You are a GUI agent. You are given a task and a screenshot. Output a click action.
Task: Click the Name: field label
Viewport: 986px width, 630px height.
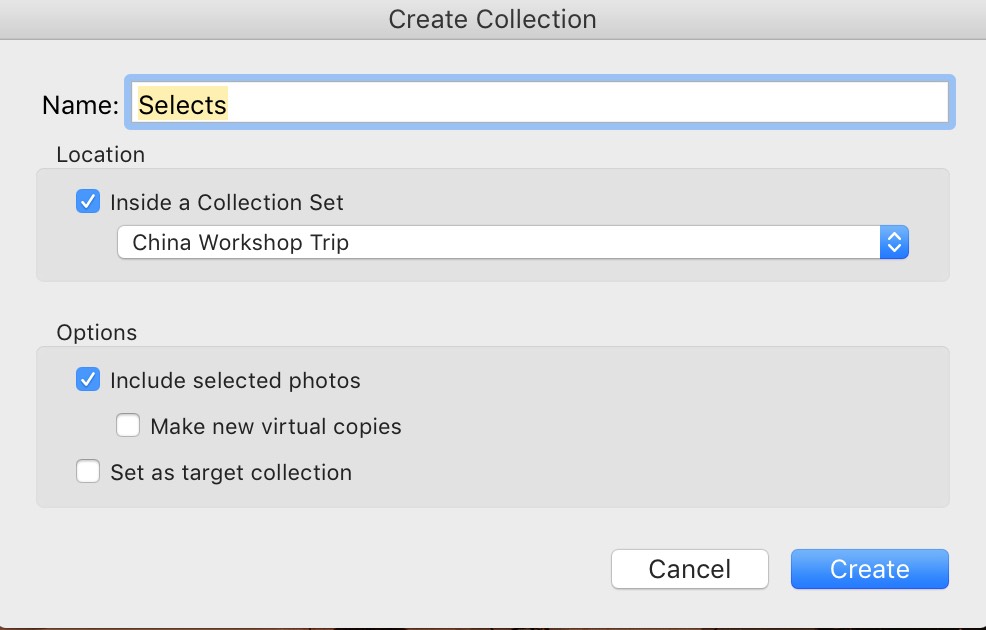point(80,104)
